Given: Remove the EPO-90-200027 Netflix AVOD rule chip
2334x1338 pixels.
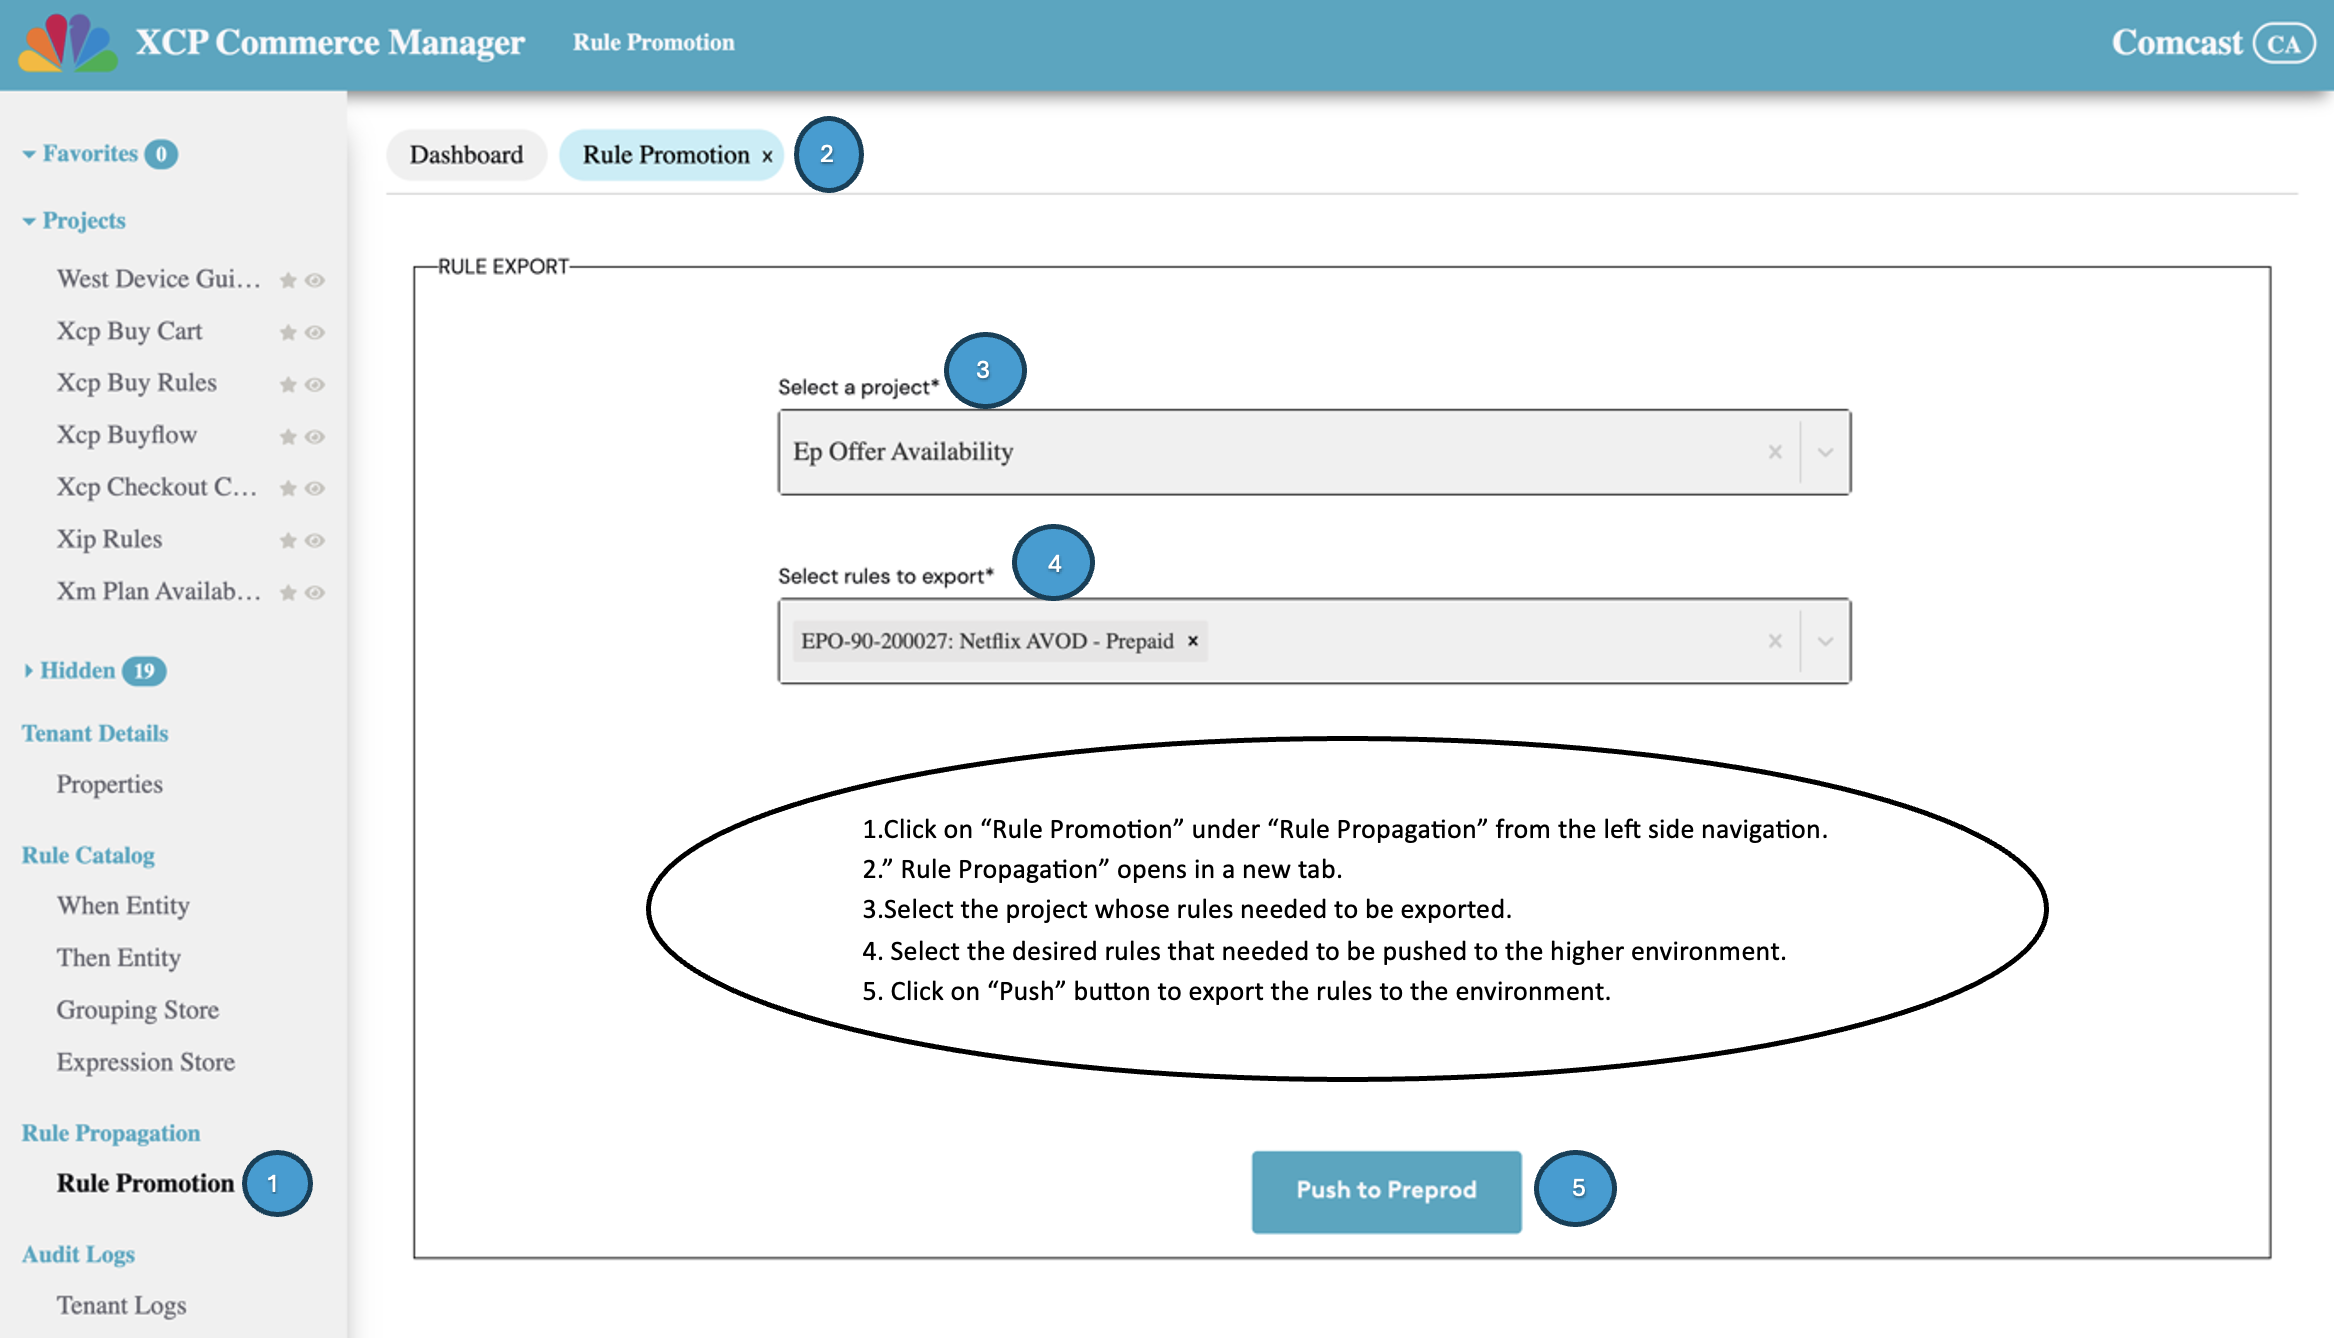Looking at the screenshot, I should pyautogui.click(x=1192, y=641).
